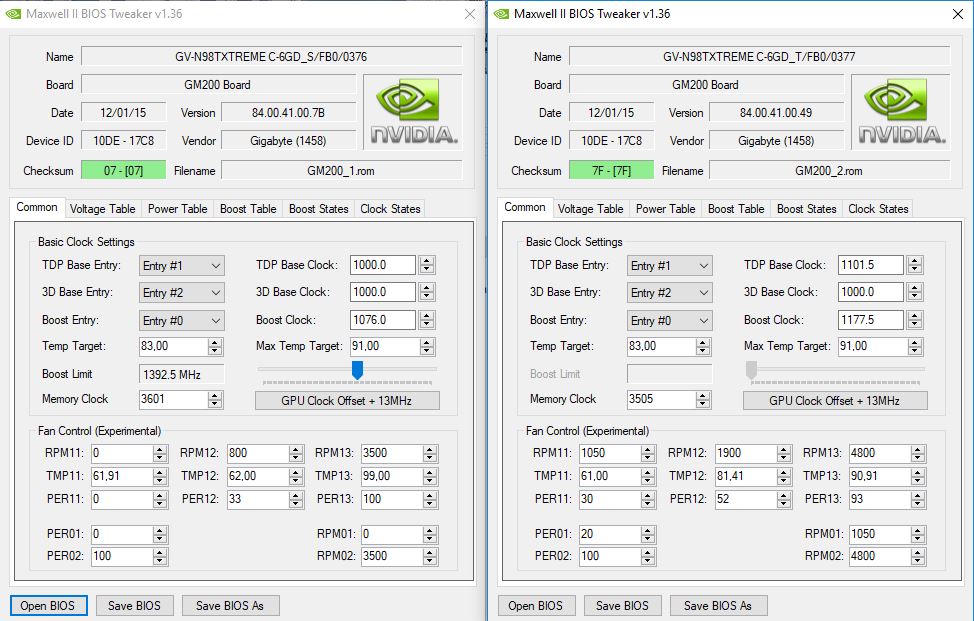Click the Temp Target stepper in the left window
974x621 pixels.
(215, 347)
